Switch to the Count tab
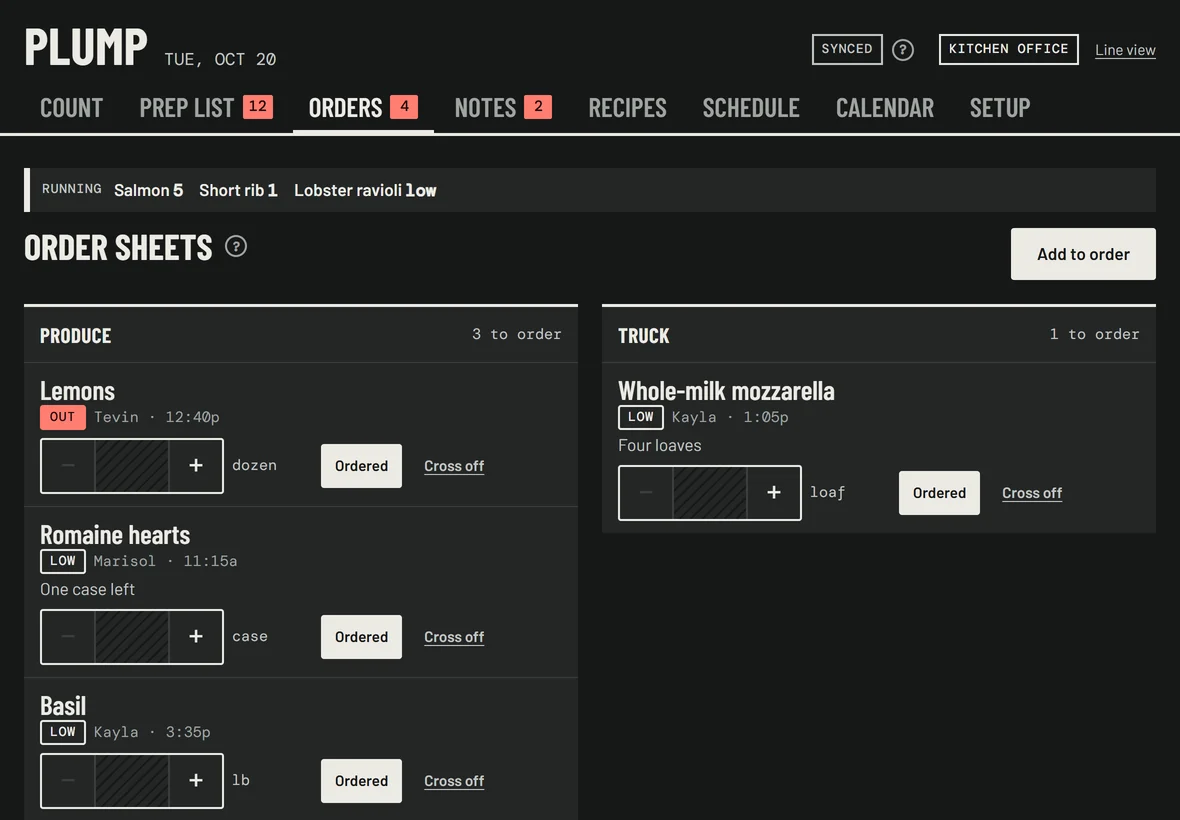This screenshot has height=820, width=1180. [71, 108]
